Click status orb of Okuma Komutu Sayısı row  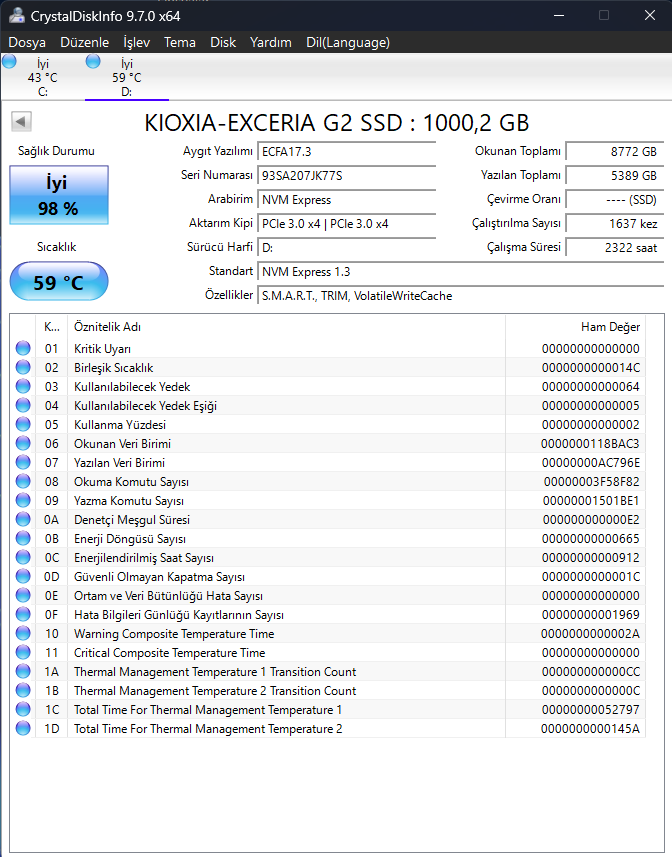click(x=23, y=482)
